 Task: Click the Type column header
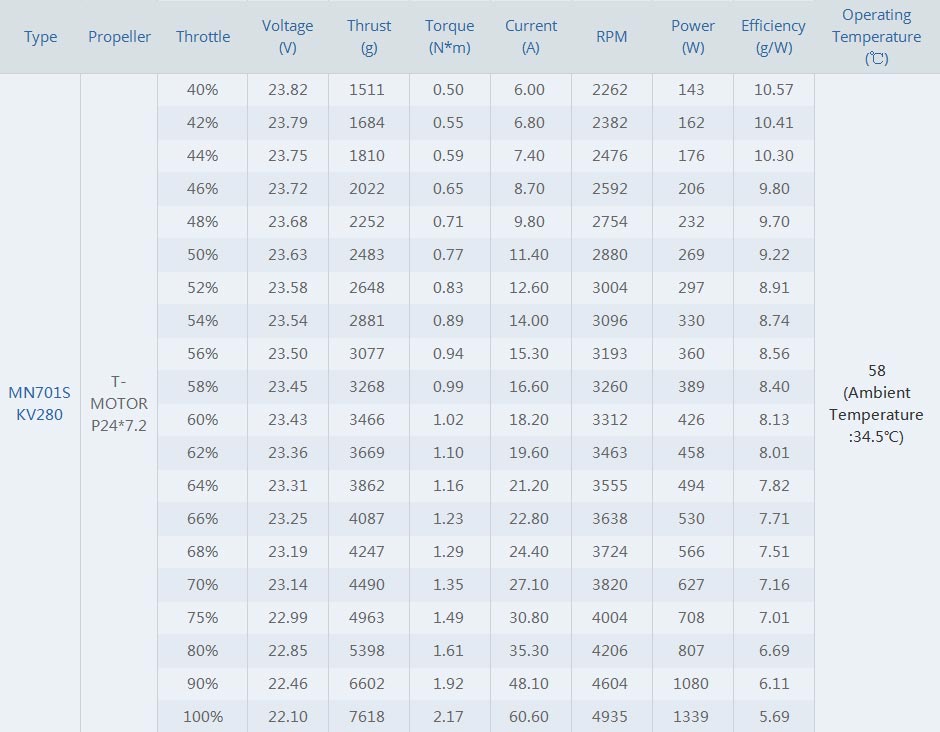(x=41, y=37)
